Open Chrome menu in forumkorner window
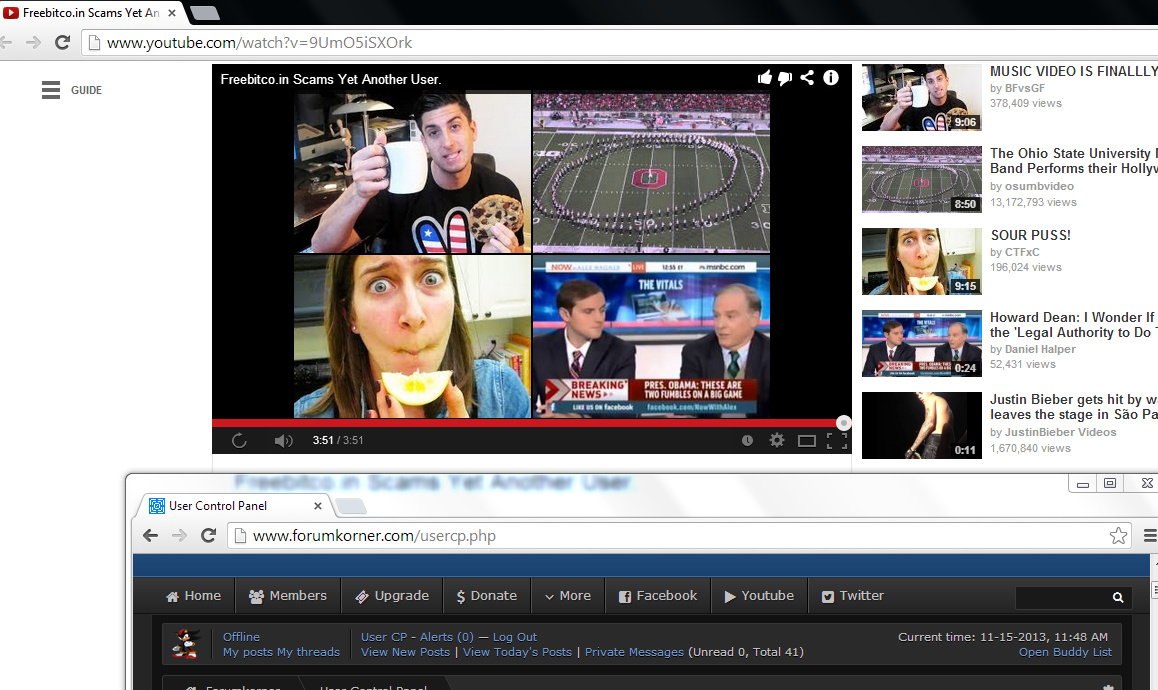The image size is (1158, 690). click(x=1150, y=536)
